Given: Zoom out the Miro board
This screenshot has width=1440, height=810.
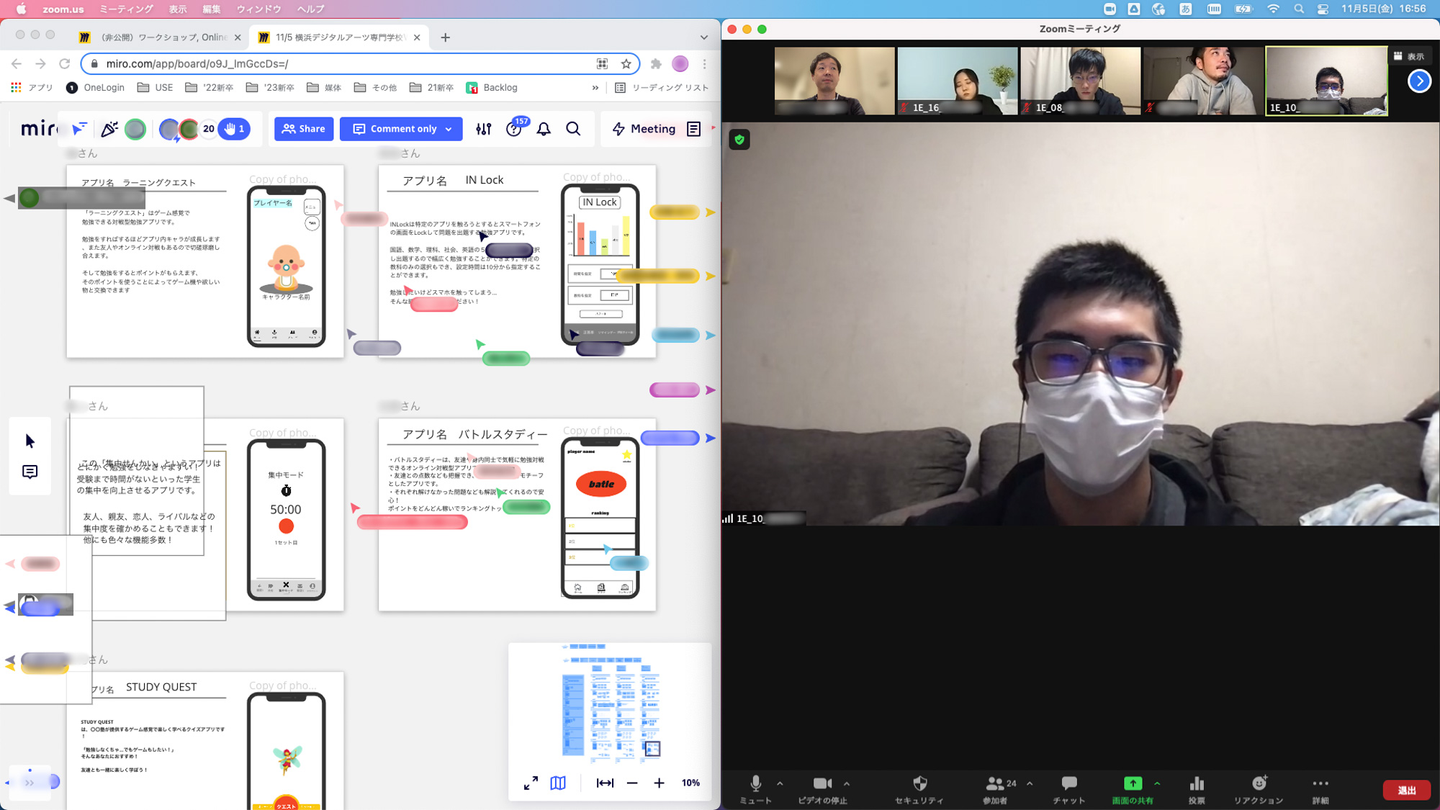Looking at the screenshot, I should [x=632, y=783].
